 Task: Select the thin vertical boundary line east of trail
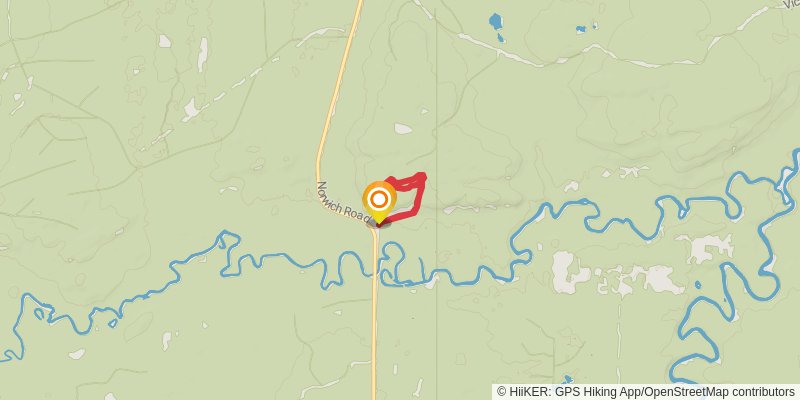click(x=436, y=204)
